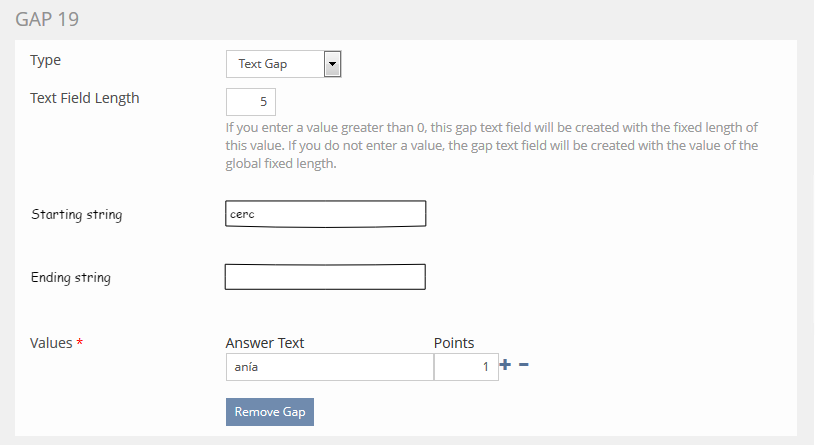Click the red required asterisk beside Values
The height and width of the screenshot is (445, 815).
(x=80, y=343)
